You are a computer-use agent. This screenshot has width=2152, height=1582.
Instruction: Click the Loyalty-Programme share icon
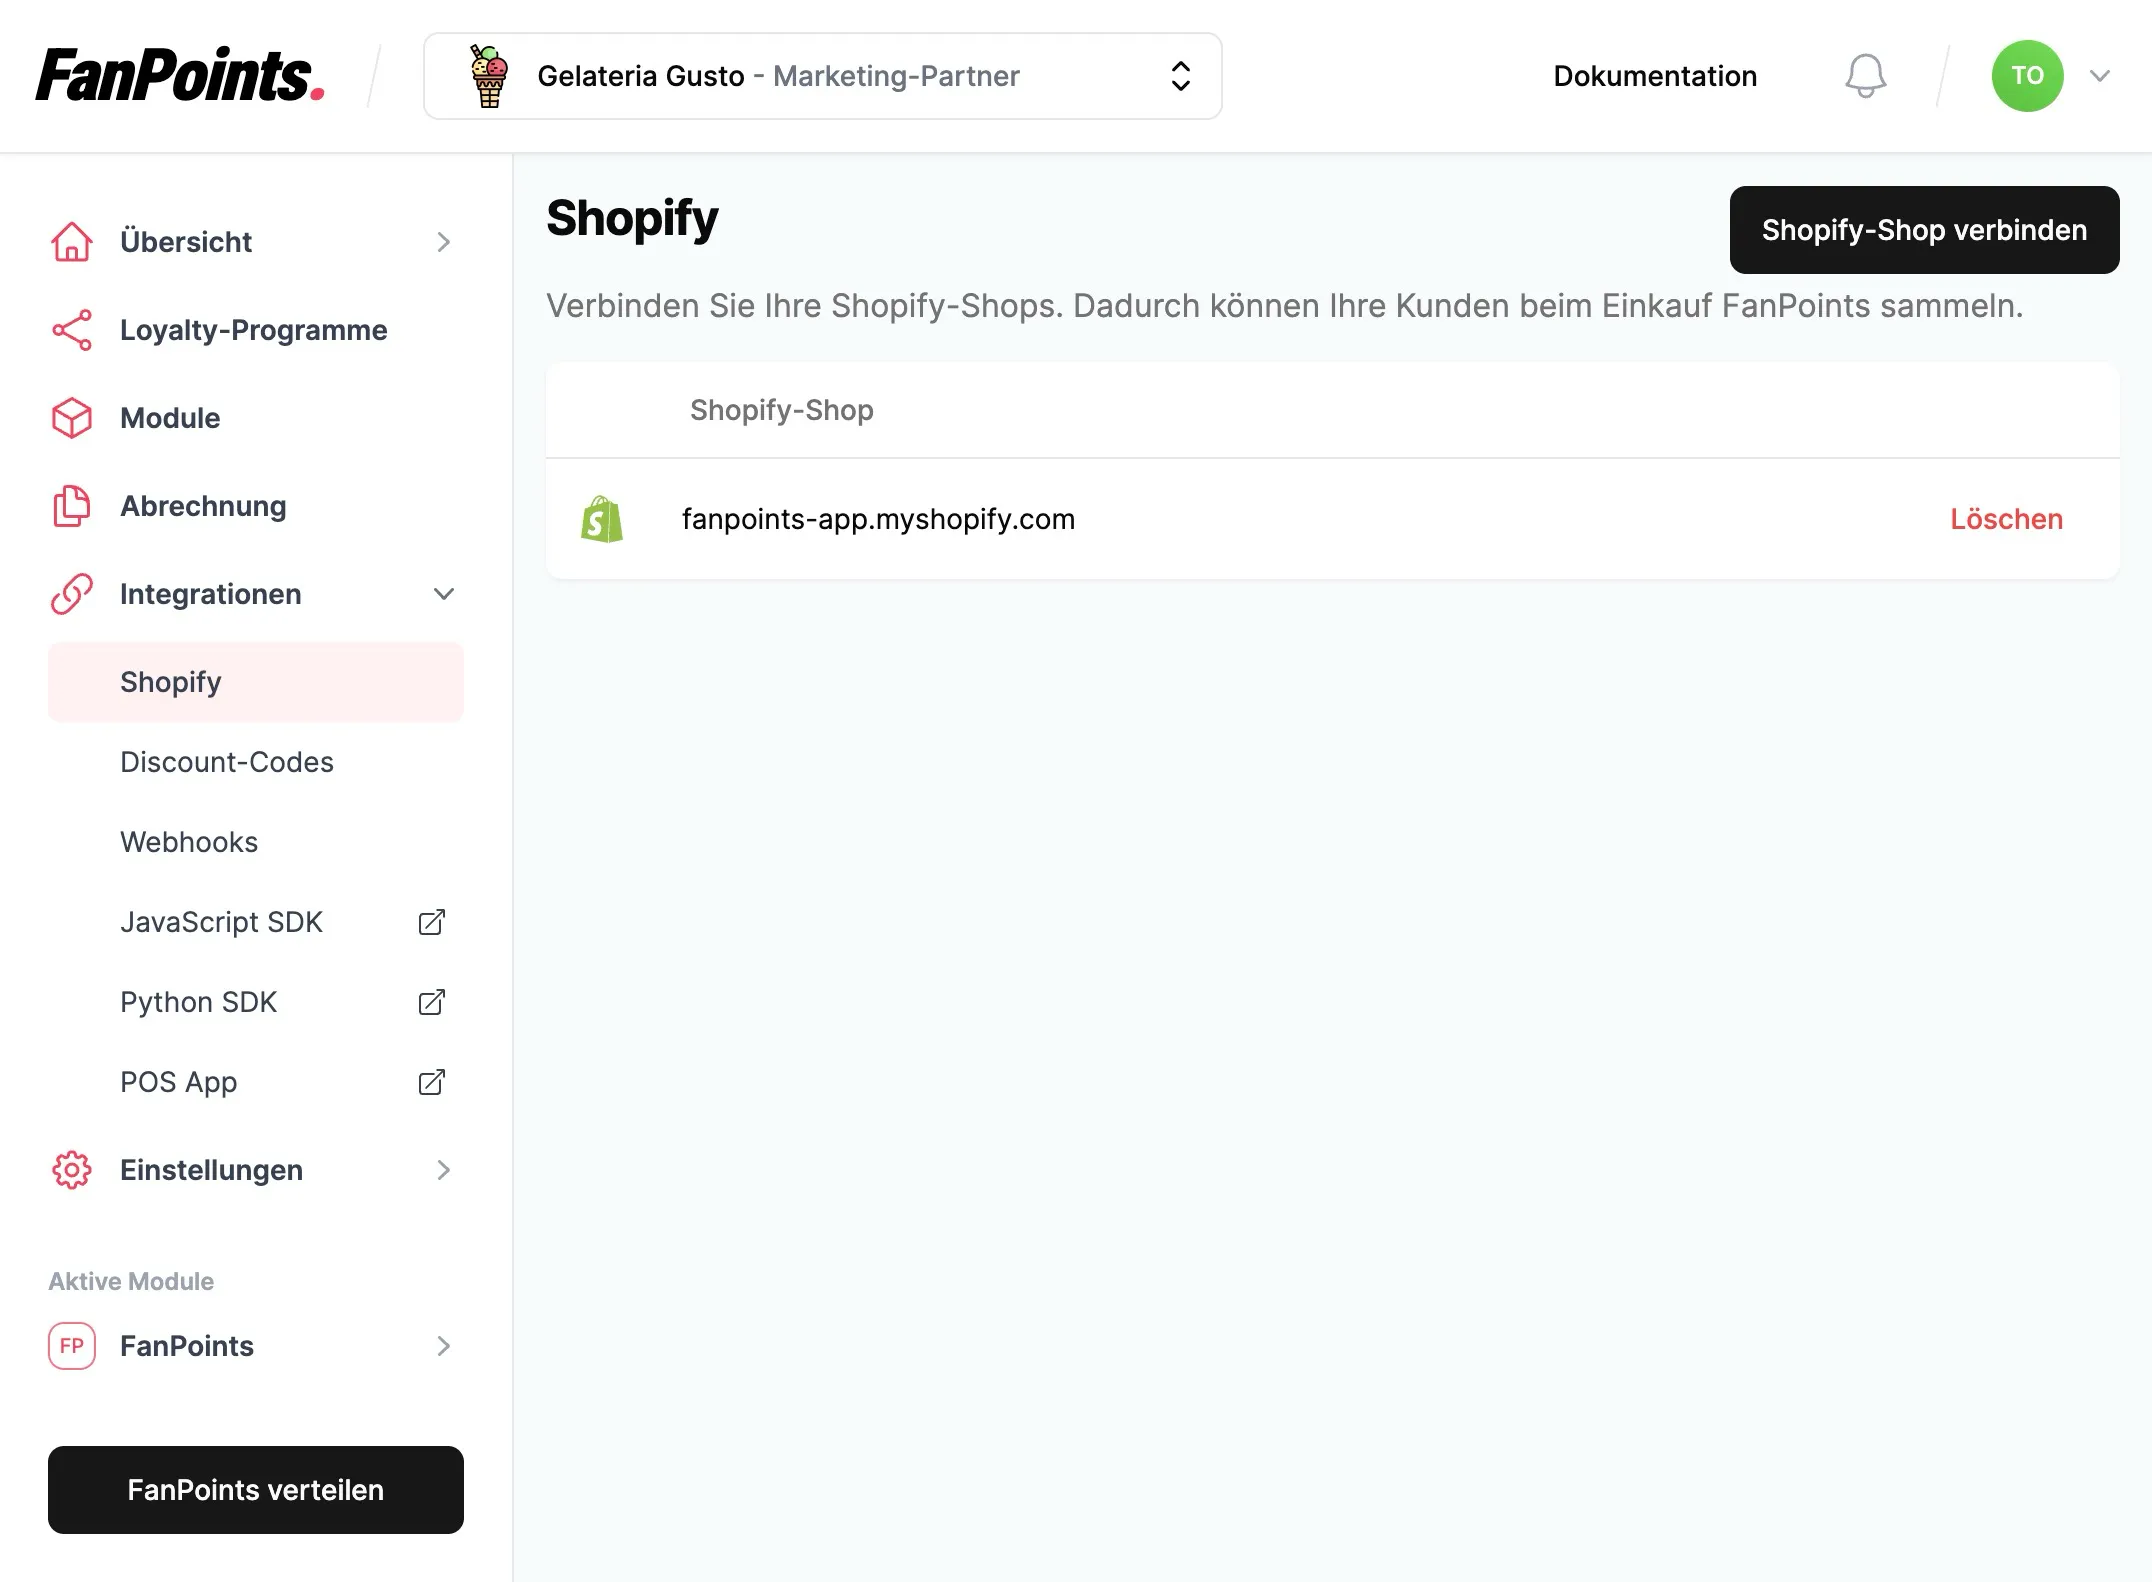(x=72, y=330)
